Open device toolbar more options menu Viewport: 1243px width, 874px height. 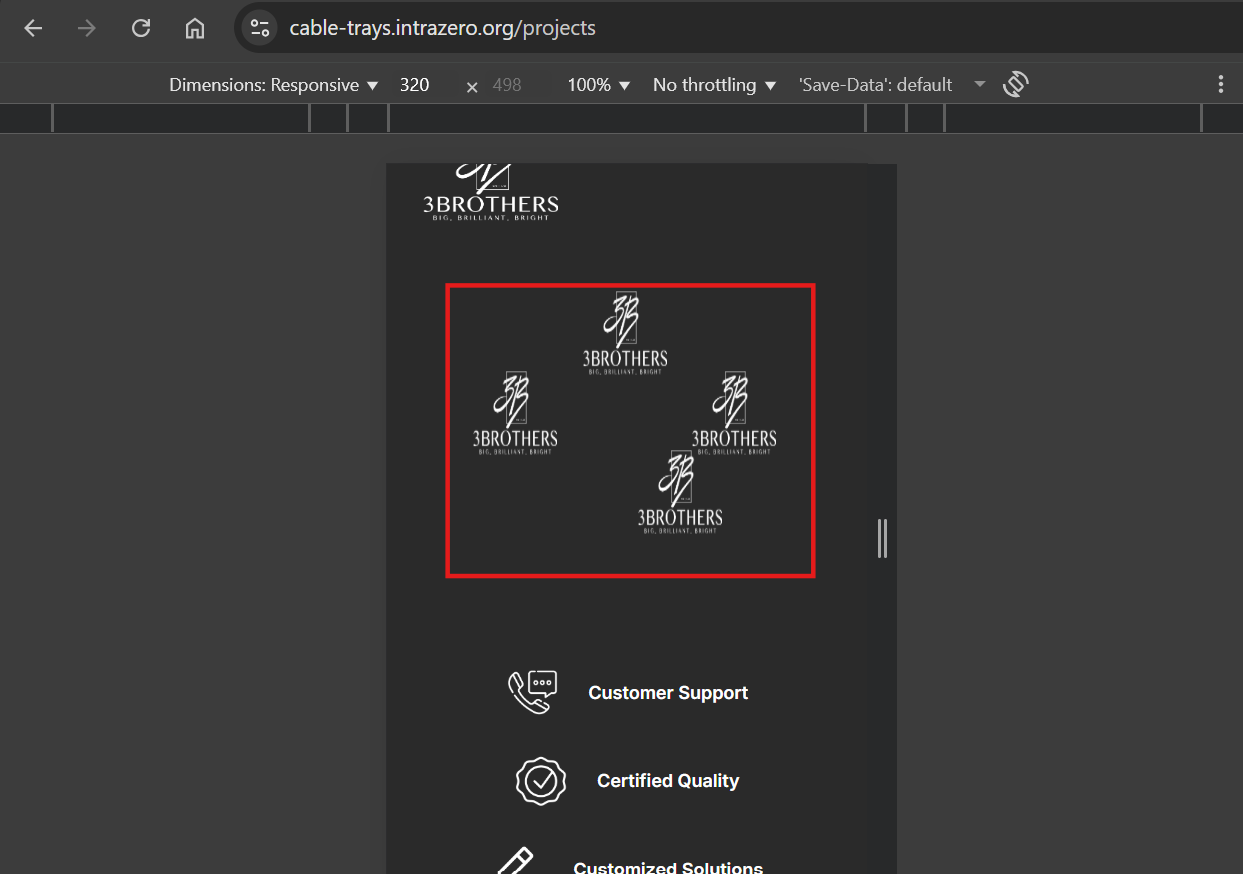[1220, 85]
